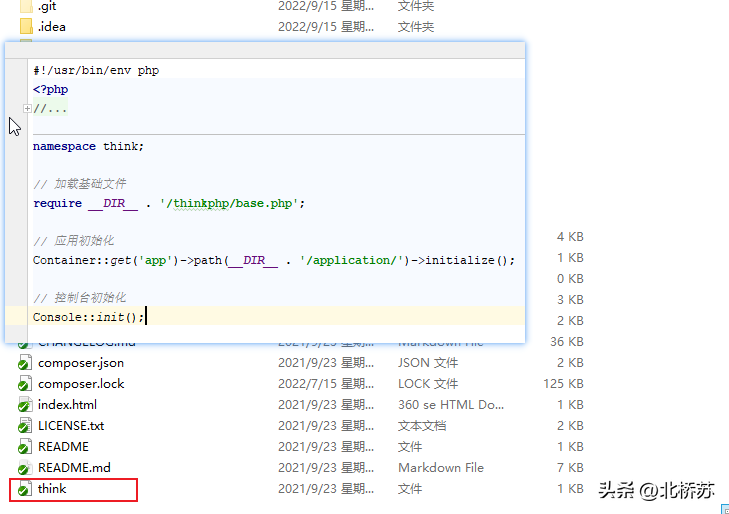The width and height of the screenshot is (729, 514).
Task: Select the README file icon
Action: point(25,447)
